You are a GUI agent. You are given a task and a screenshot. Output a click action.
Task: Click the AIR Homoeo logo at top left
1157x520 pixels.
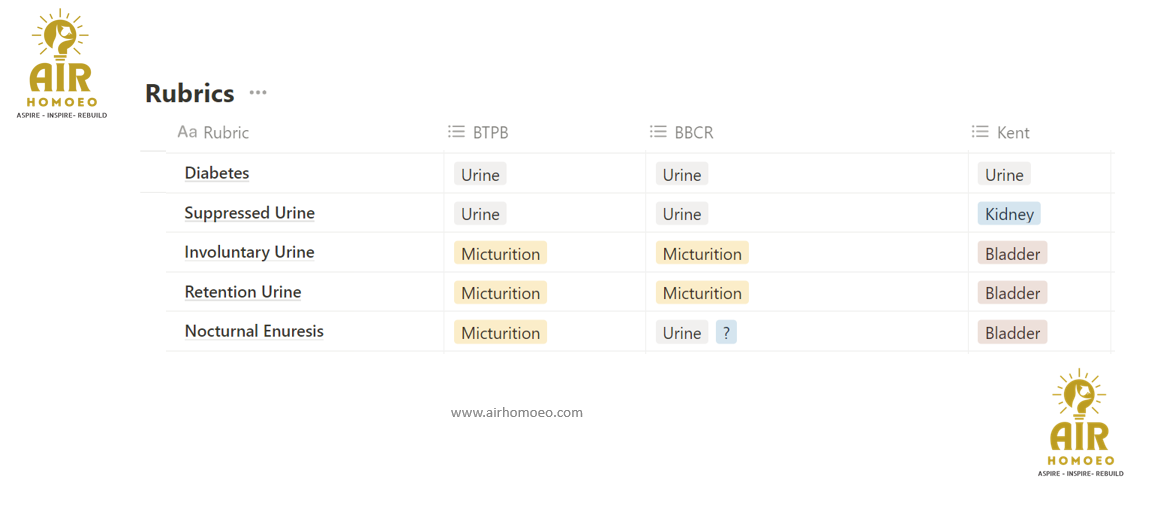click(x=62, y=64)
